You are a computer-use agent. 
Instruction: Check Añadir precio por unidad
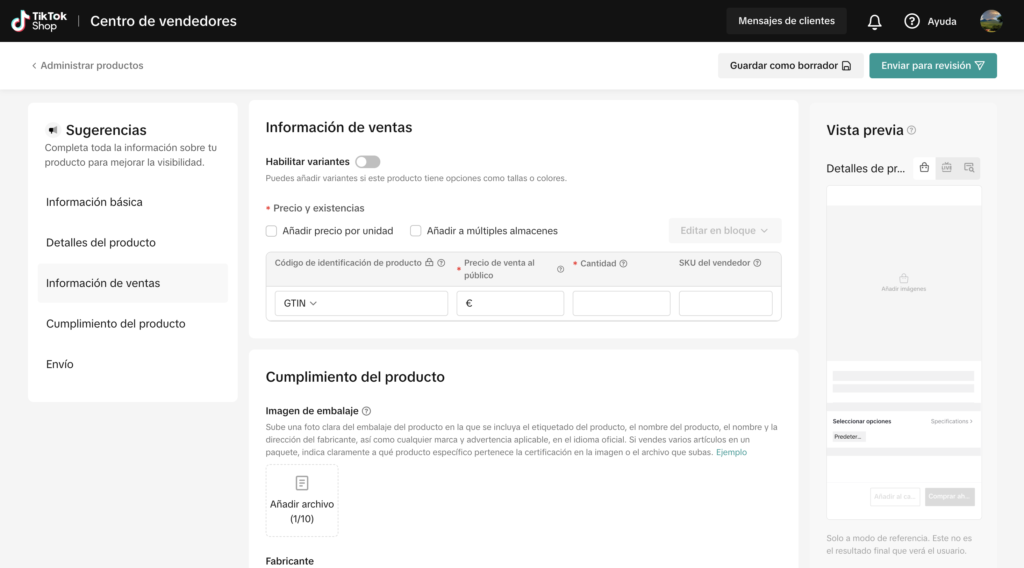pos(271,231)
